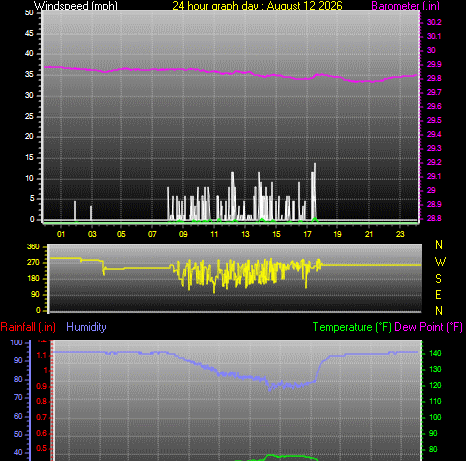Click the 1.1 rainfall scale value
This screenshot has height=461, width=466.
(x=42, y=356)
